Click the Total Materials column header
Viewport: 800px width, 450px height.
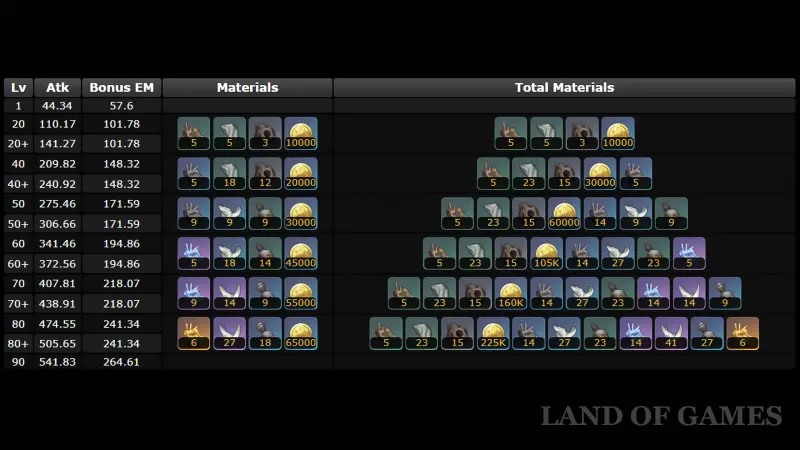[564, 88]
